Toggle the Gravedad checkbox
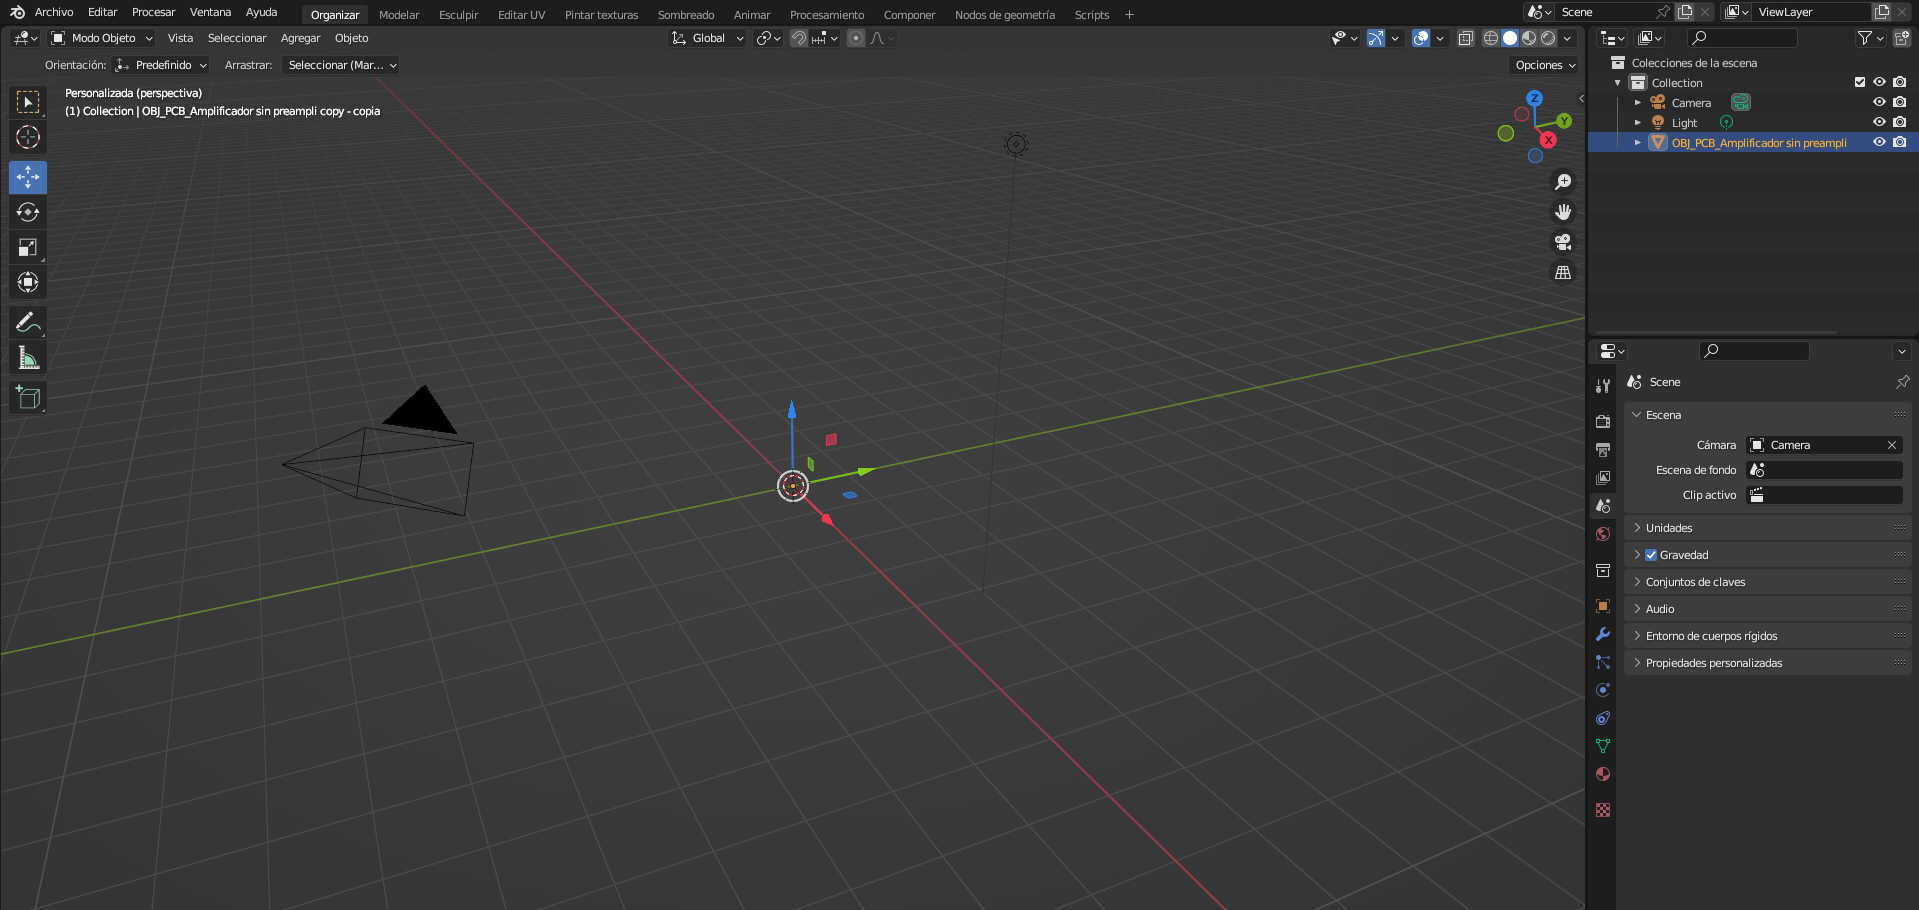The height and width of the screenshot is (910, 1919). 1651,555
